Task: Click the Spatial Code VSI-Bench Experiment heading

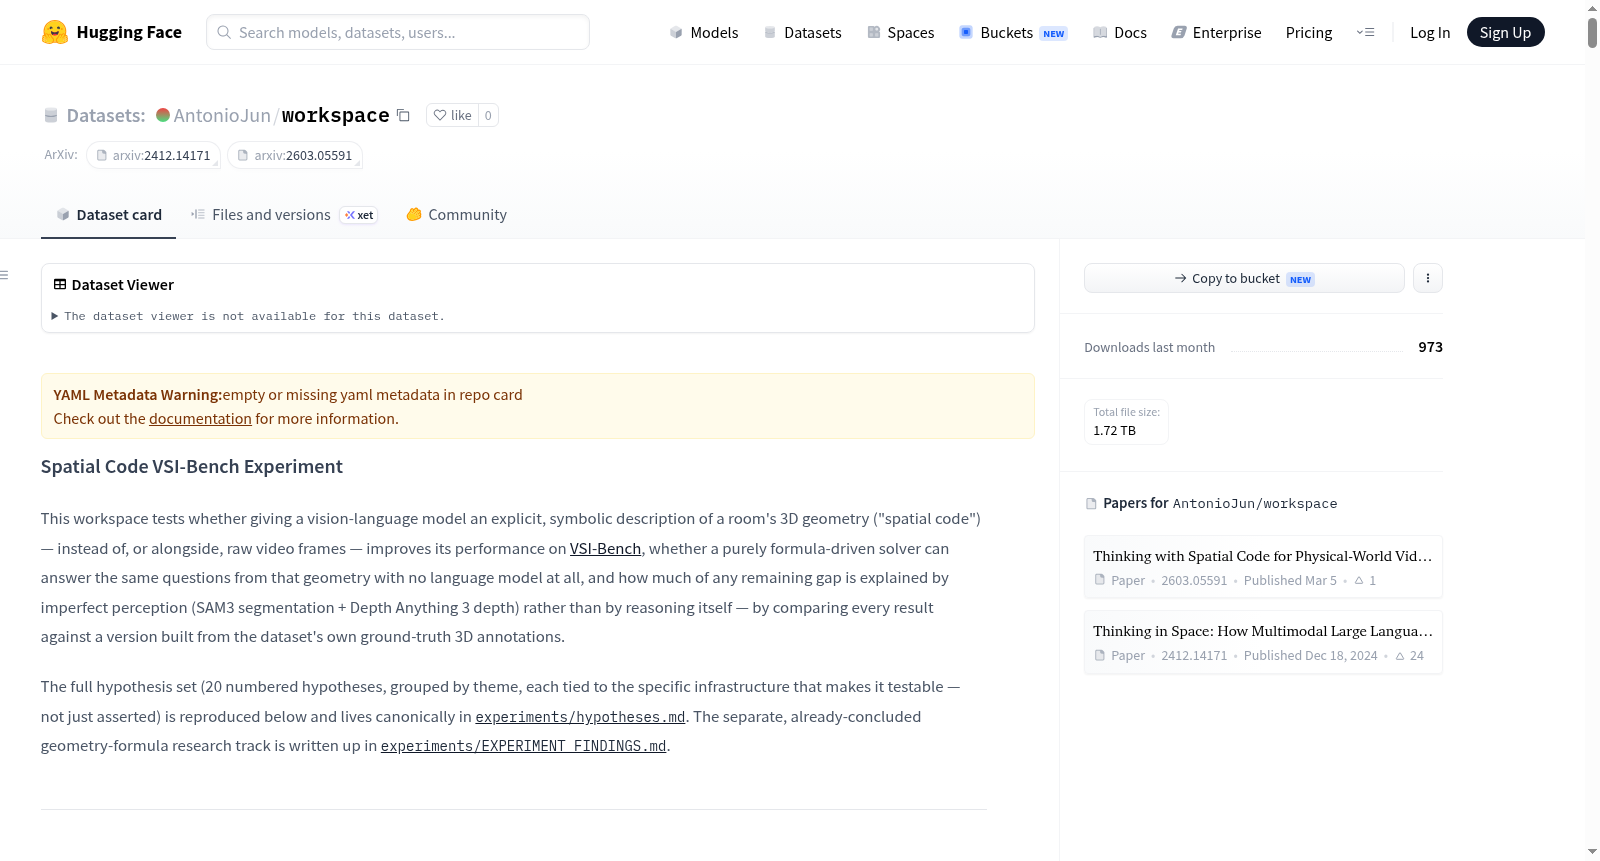Action: (192, 467)
